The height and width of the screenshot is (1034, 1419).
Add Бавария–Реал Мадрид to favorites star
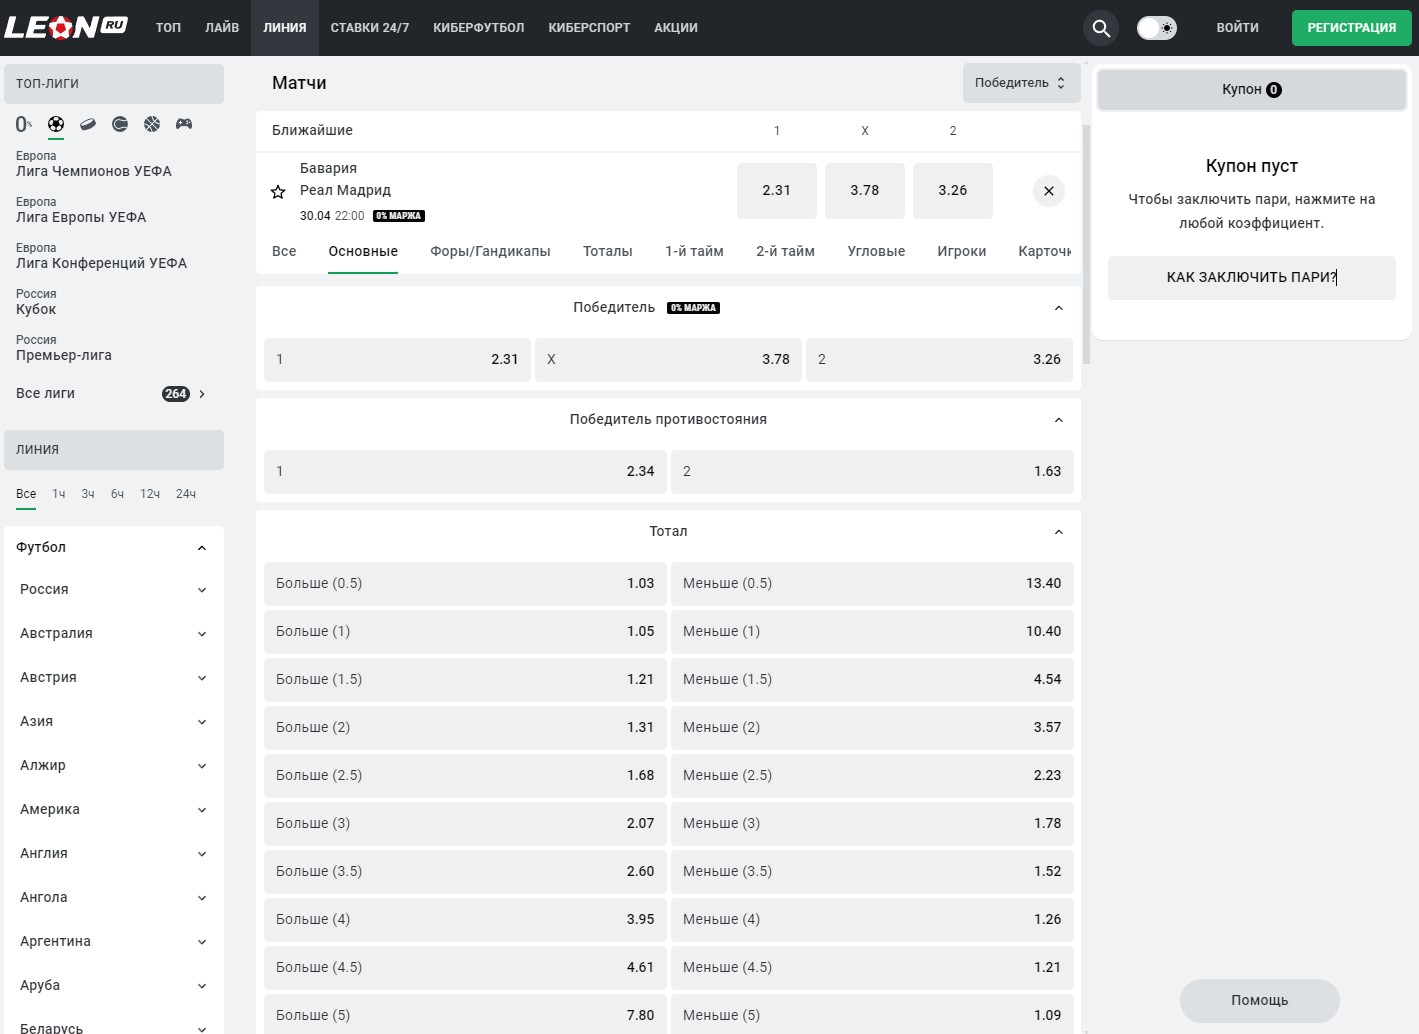point(278,192)
